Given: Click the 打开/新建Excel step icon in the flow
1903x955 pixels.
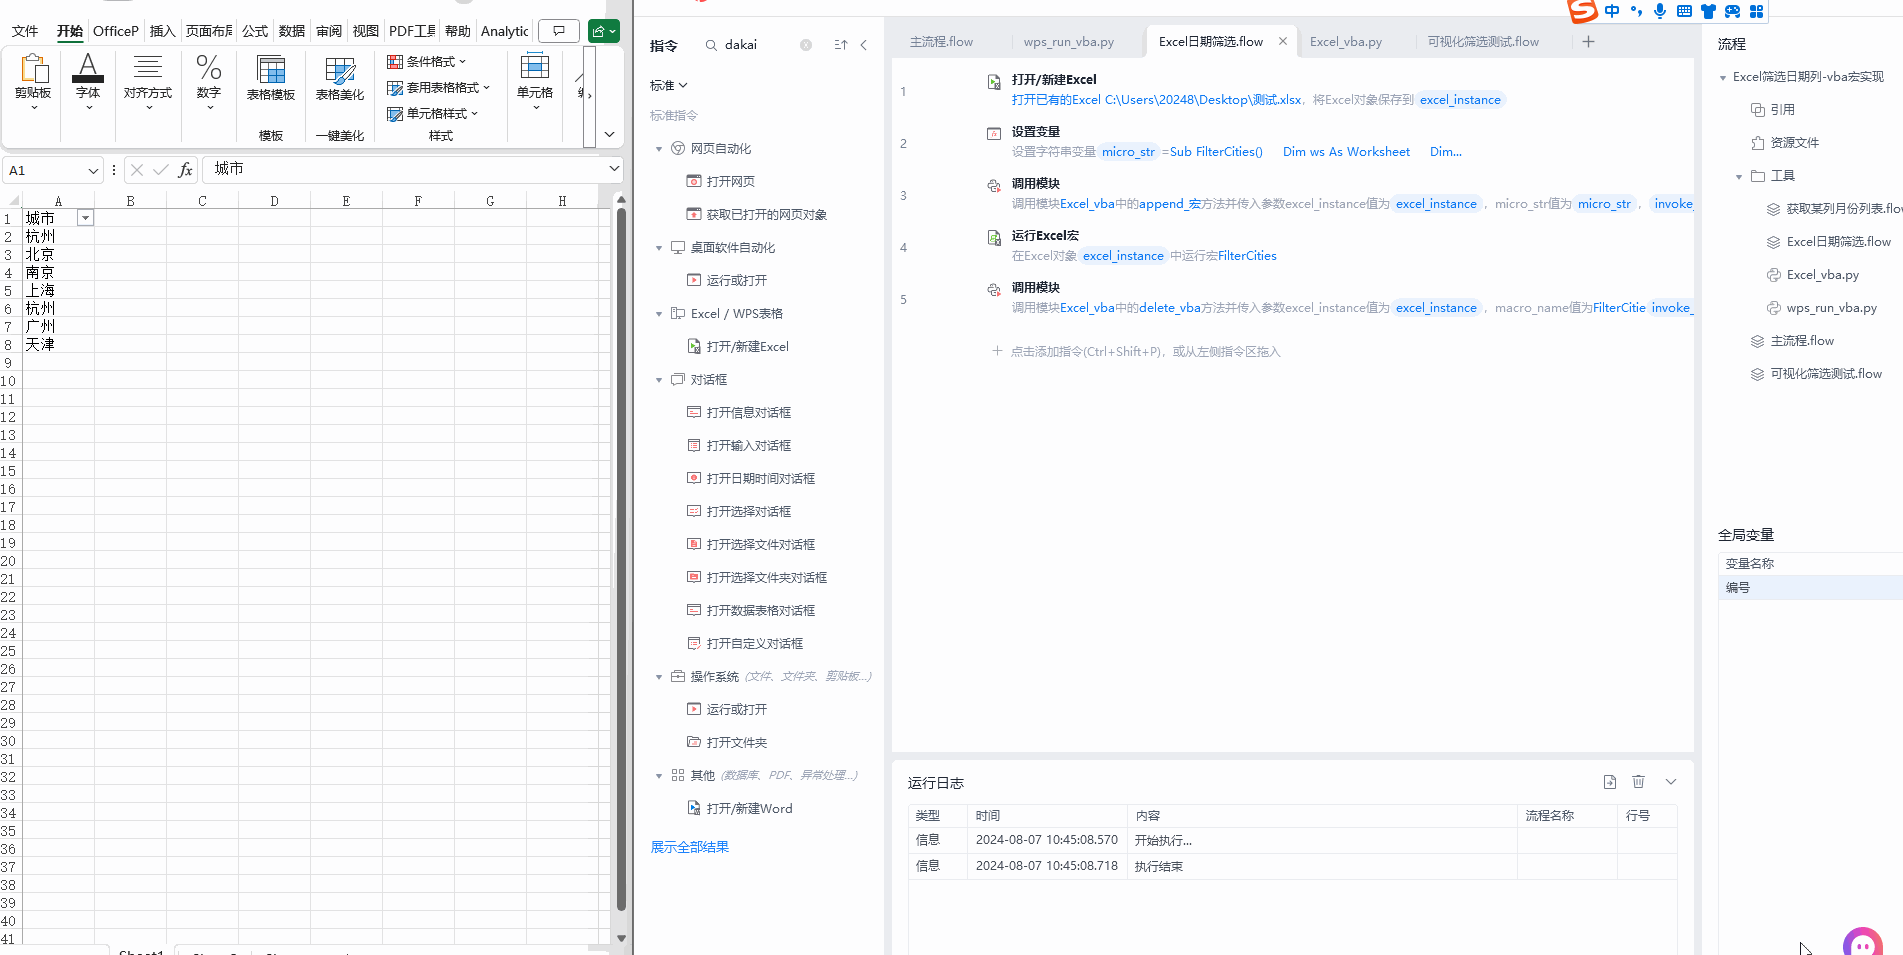Looking at the screenshot, I should 994,82.
